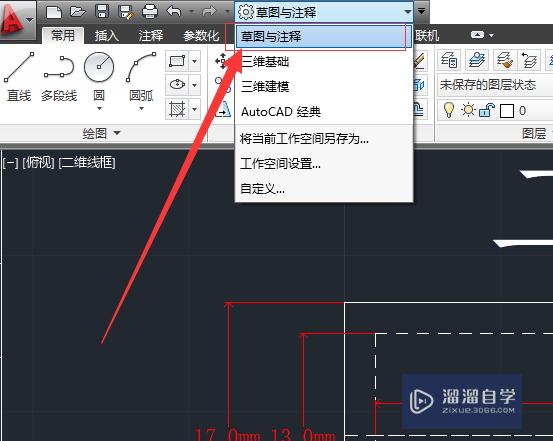Select AutoCAD 经典 workspace
553x441 pixels.
[x=323, y=112]
